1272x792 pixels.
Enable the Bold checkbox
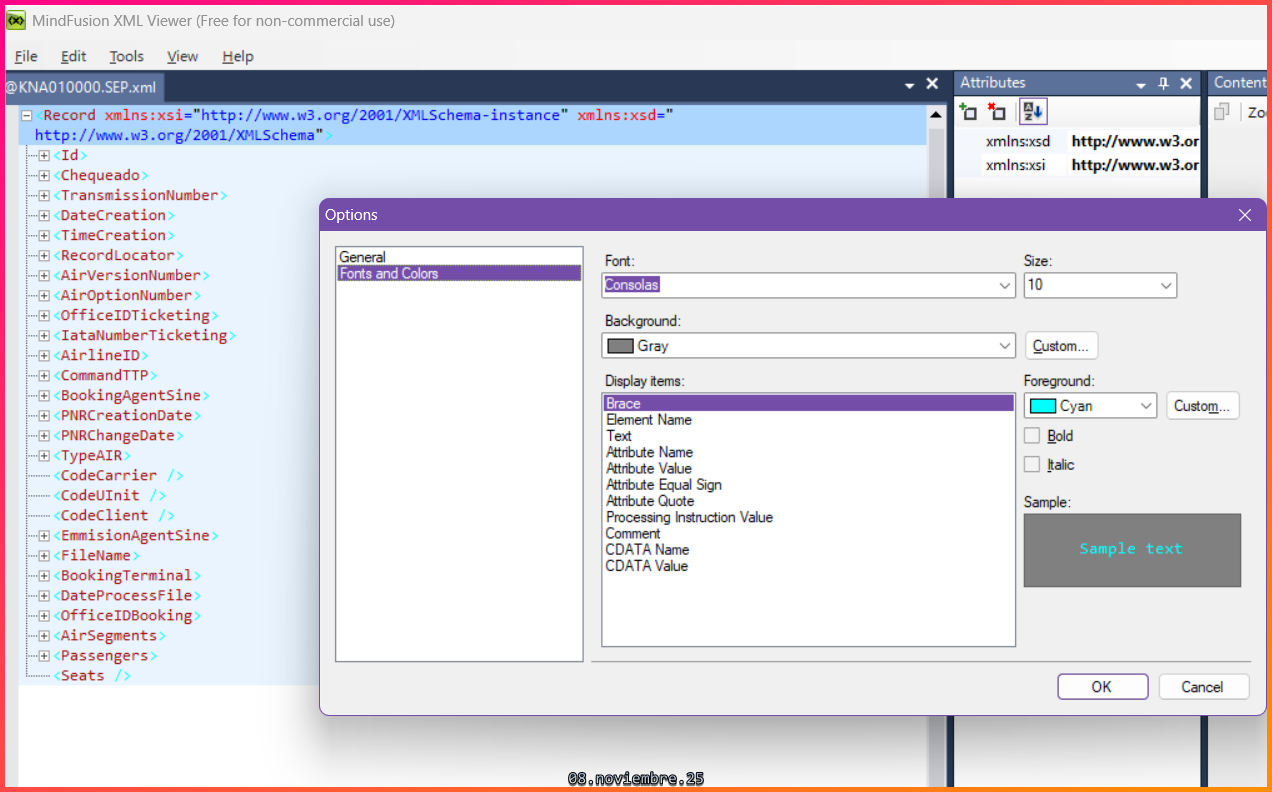tap(1032, 436)
